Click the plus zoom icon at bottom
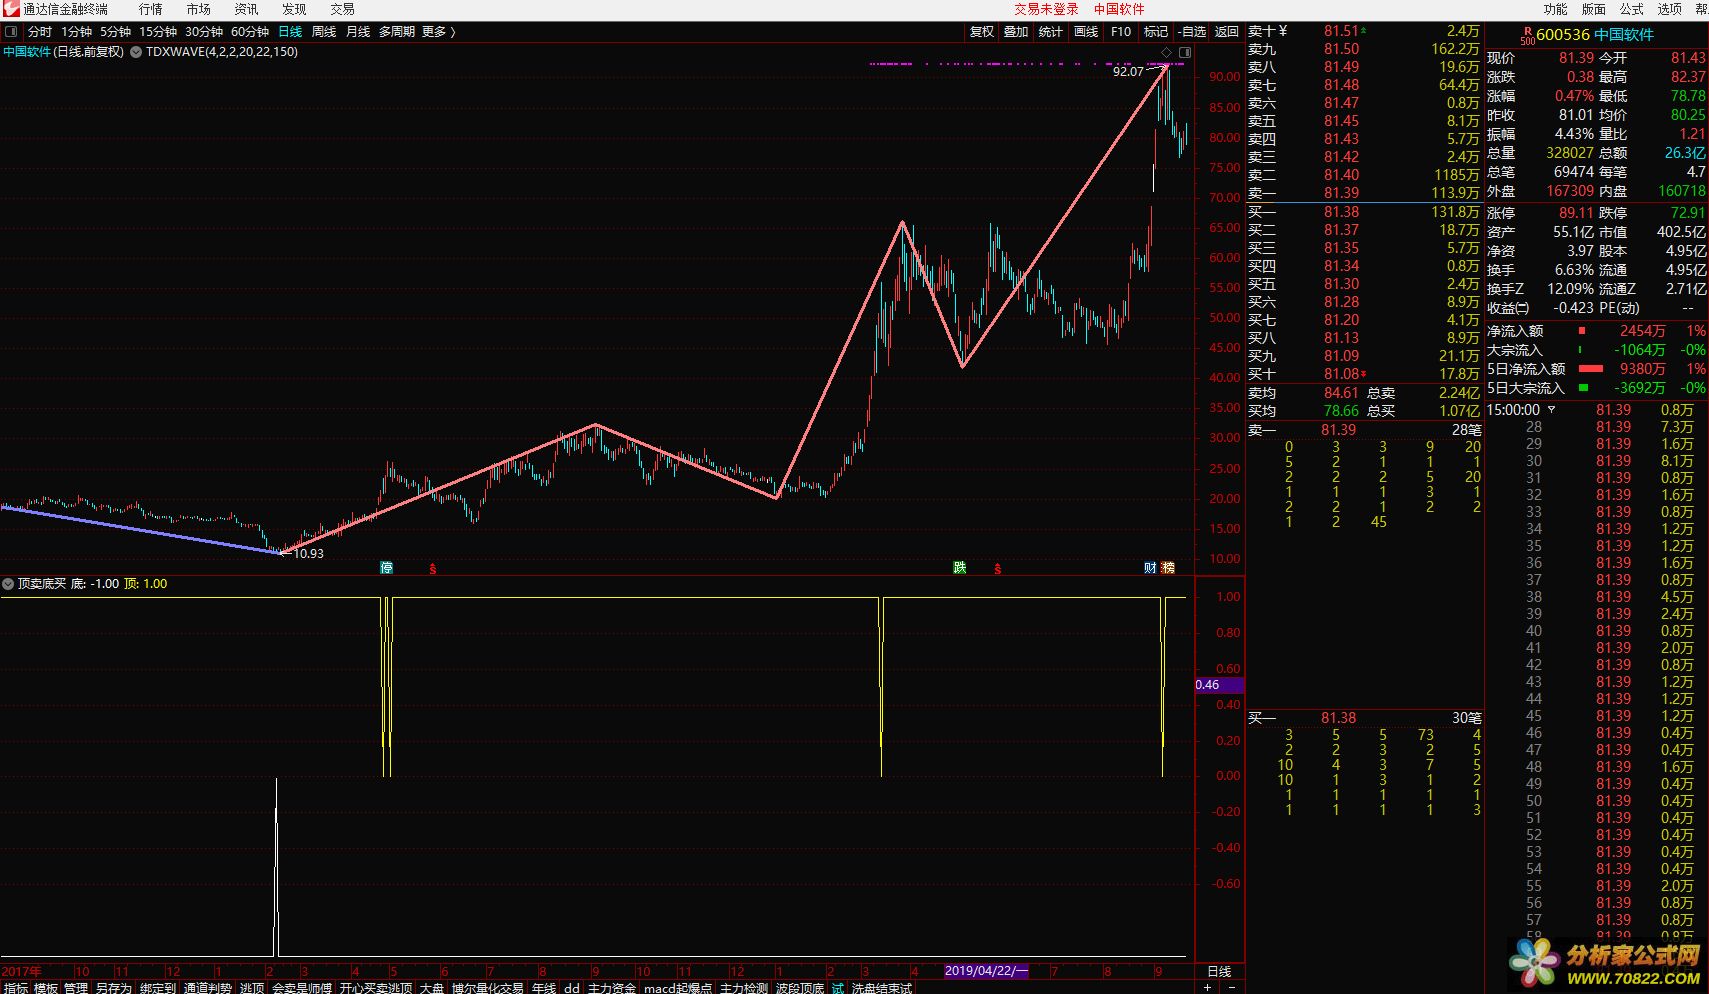This screenshot has height=994, width=1709. (x=1207, y=987)
